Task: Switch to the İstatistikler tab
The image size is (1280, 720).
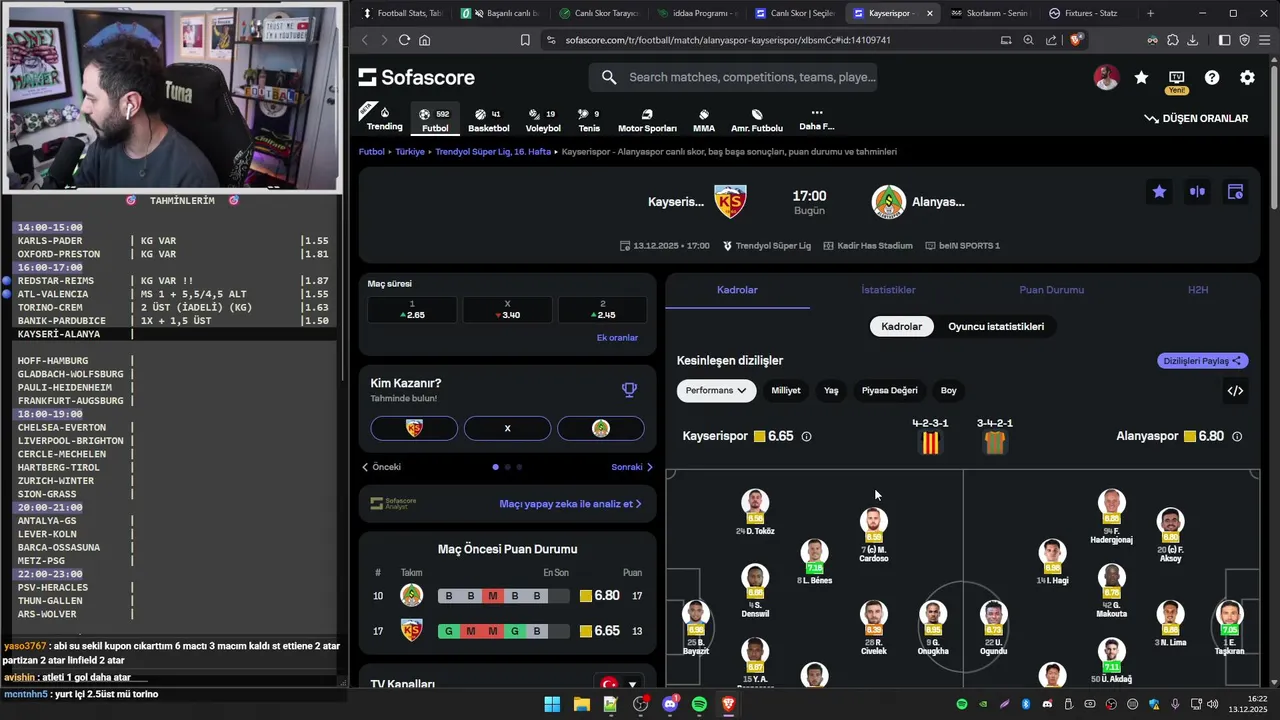Action: (x=888, y=290)
